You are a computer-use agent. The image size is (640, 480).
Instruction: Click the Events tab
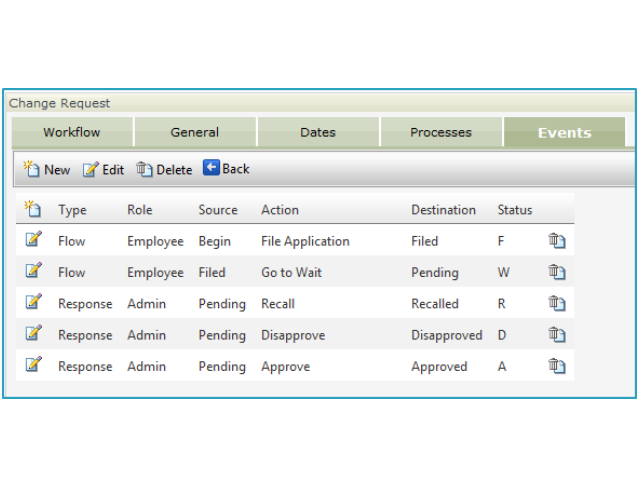[564, 132]
